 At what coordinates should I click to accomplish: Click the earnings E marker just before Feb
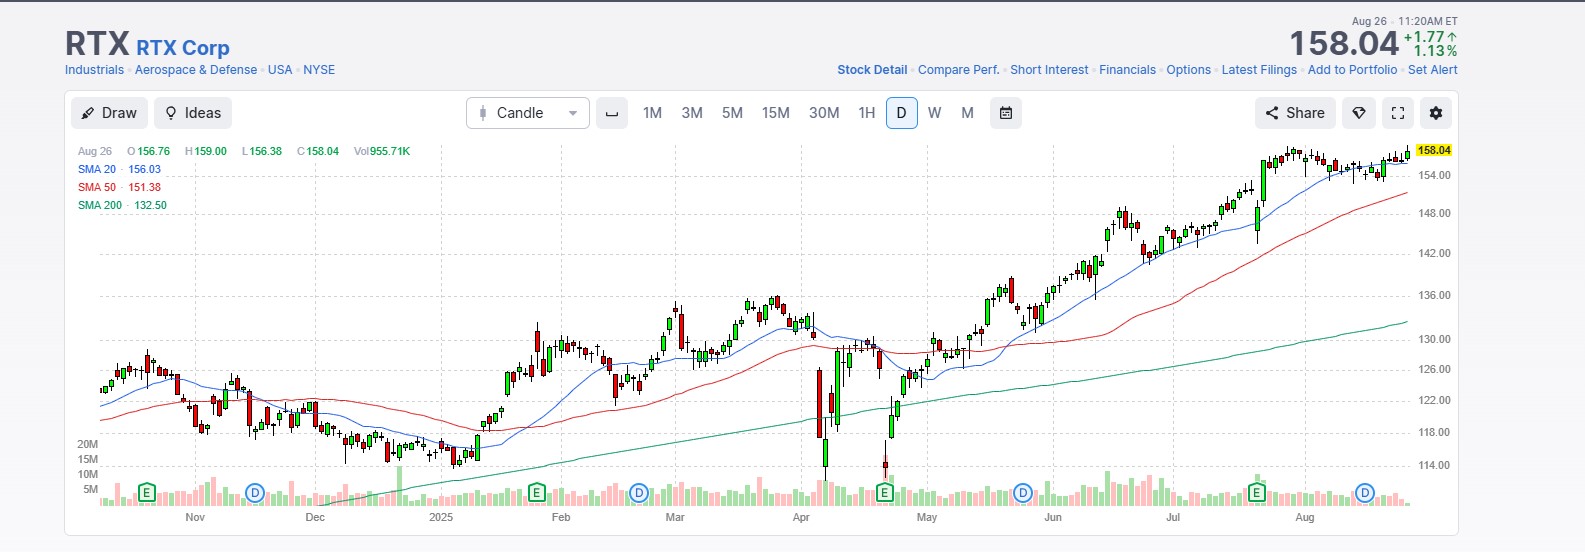coord(536,492)
